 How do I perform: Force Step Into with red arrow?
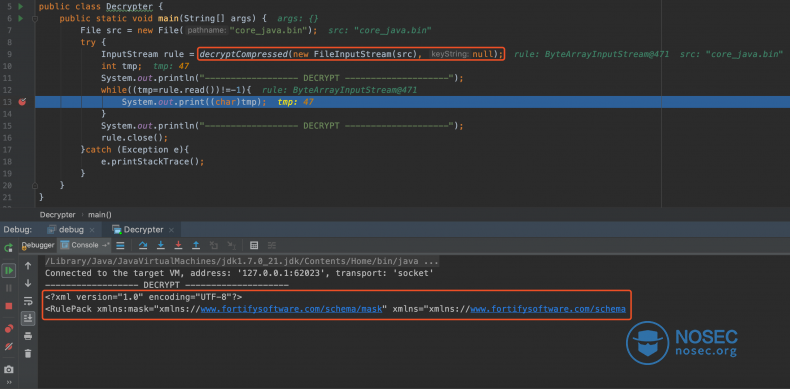(178, 245)
